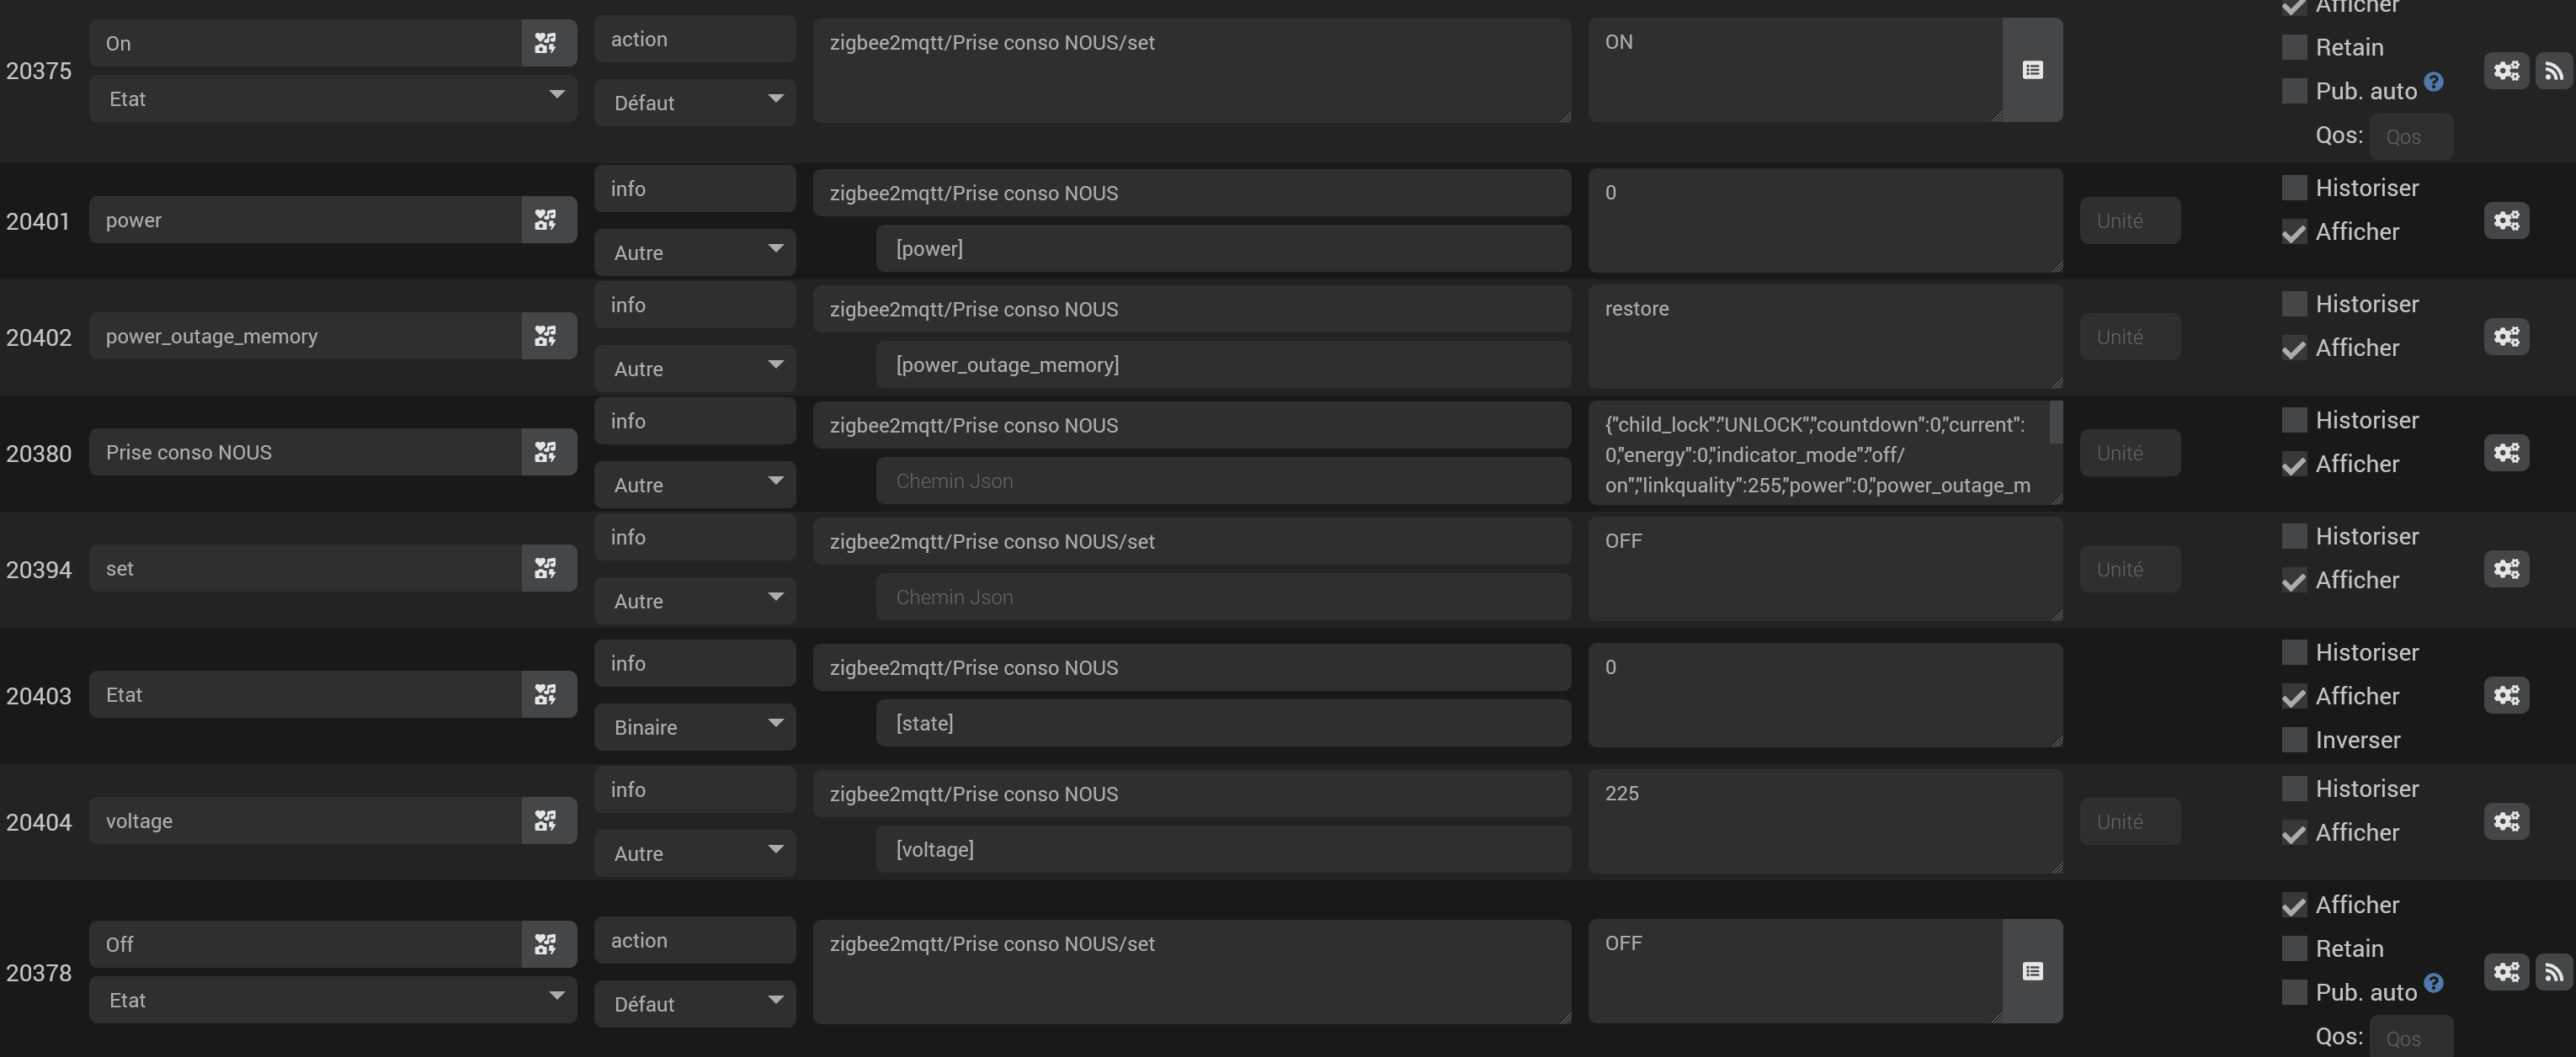This screenshot has width=2576, height=1057.
Task: Click icon picker beside 'set' command name
Action: point(546,568)
